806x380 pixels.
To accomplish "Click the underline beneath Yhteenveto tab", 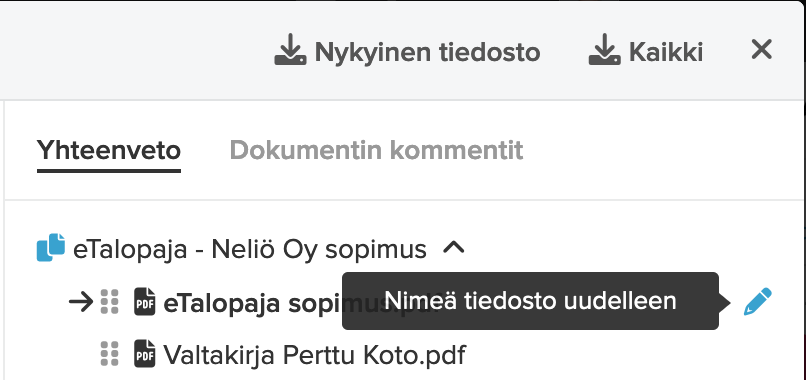I will pos(108,171).
